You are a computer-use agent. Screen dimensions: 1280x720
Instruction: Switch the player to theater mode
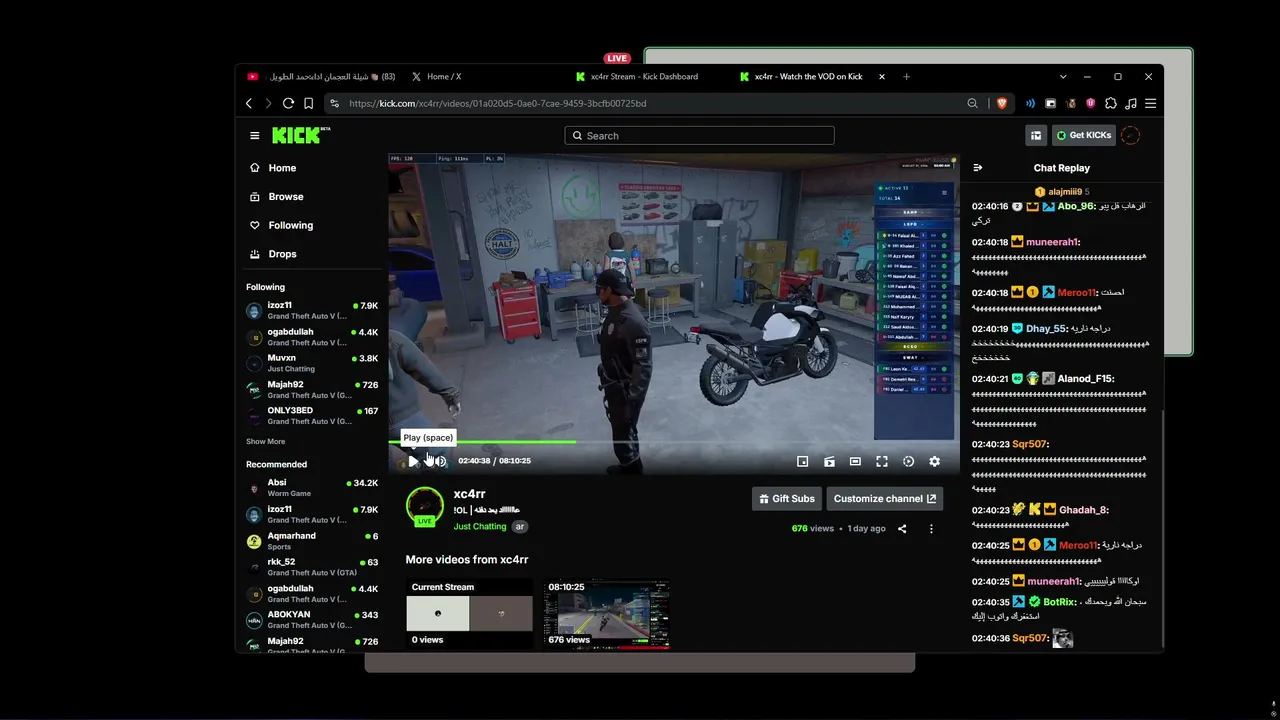pyautogui.click(x=855, y=461)
